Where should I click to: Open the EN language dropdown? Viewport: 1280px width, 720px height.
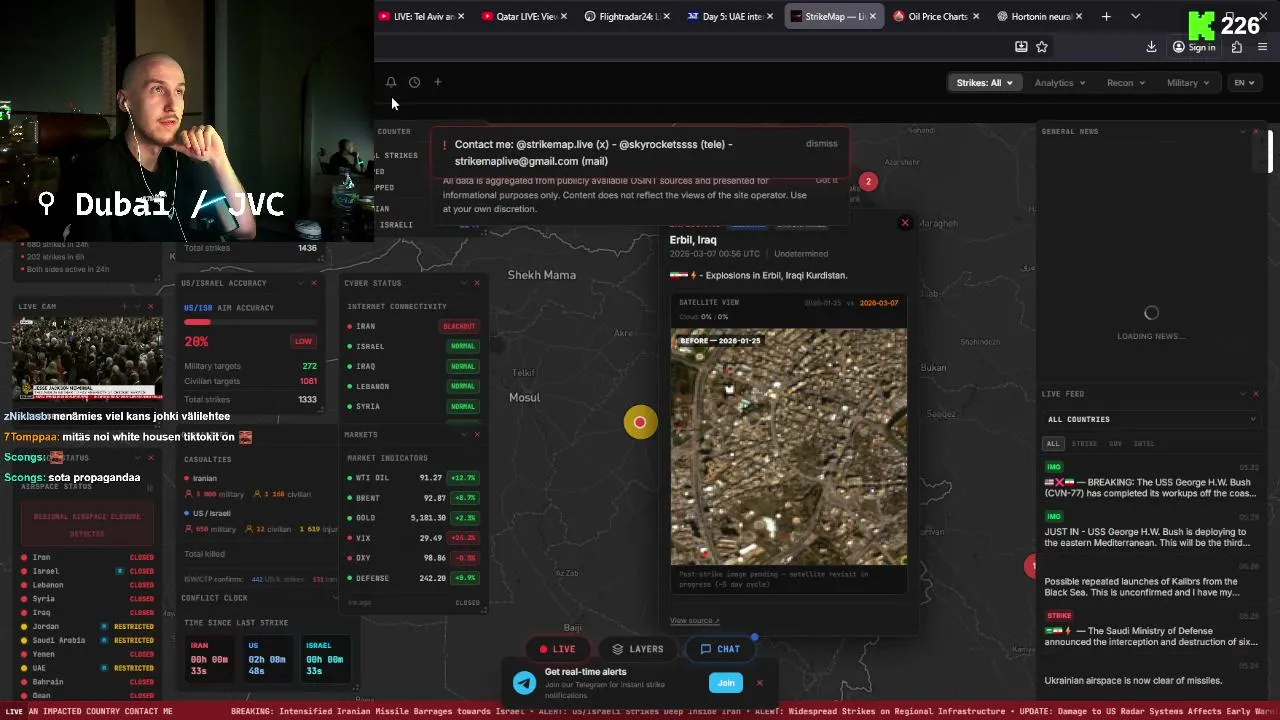pyautogui.click(x=1245, y=83)
